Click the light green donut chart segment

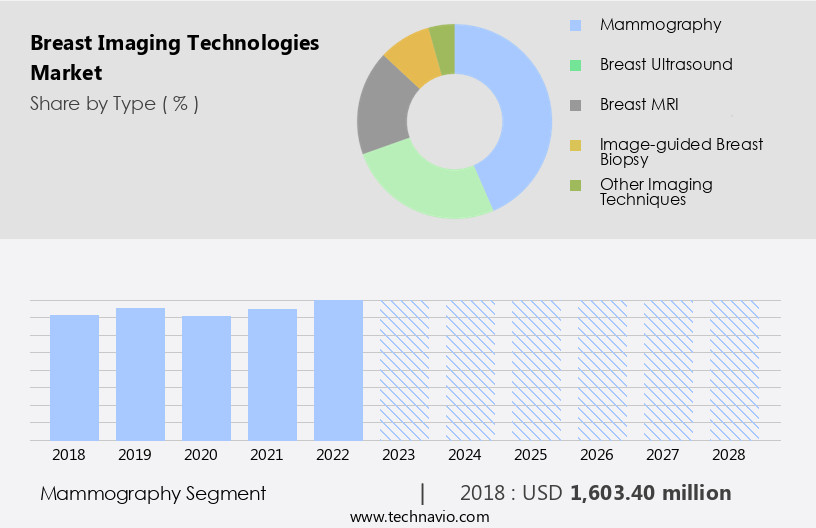[x=425, y=185]
